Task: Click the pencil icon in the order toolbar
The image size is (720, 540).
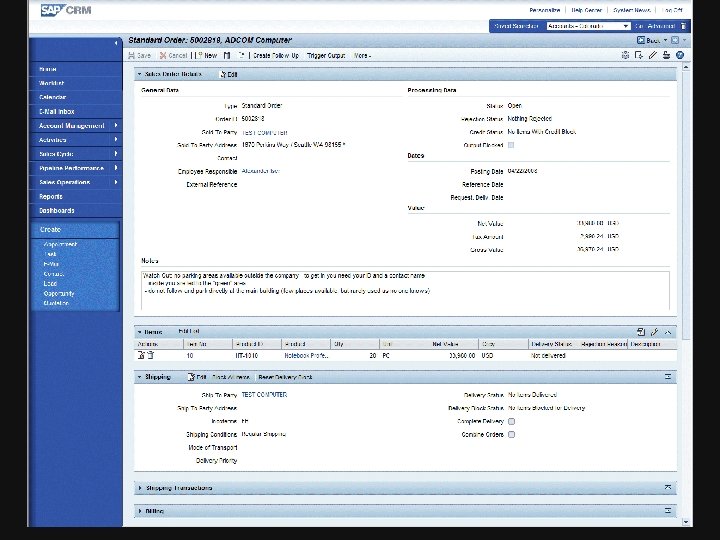Action: [x=652, y=55]
